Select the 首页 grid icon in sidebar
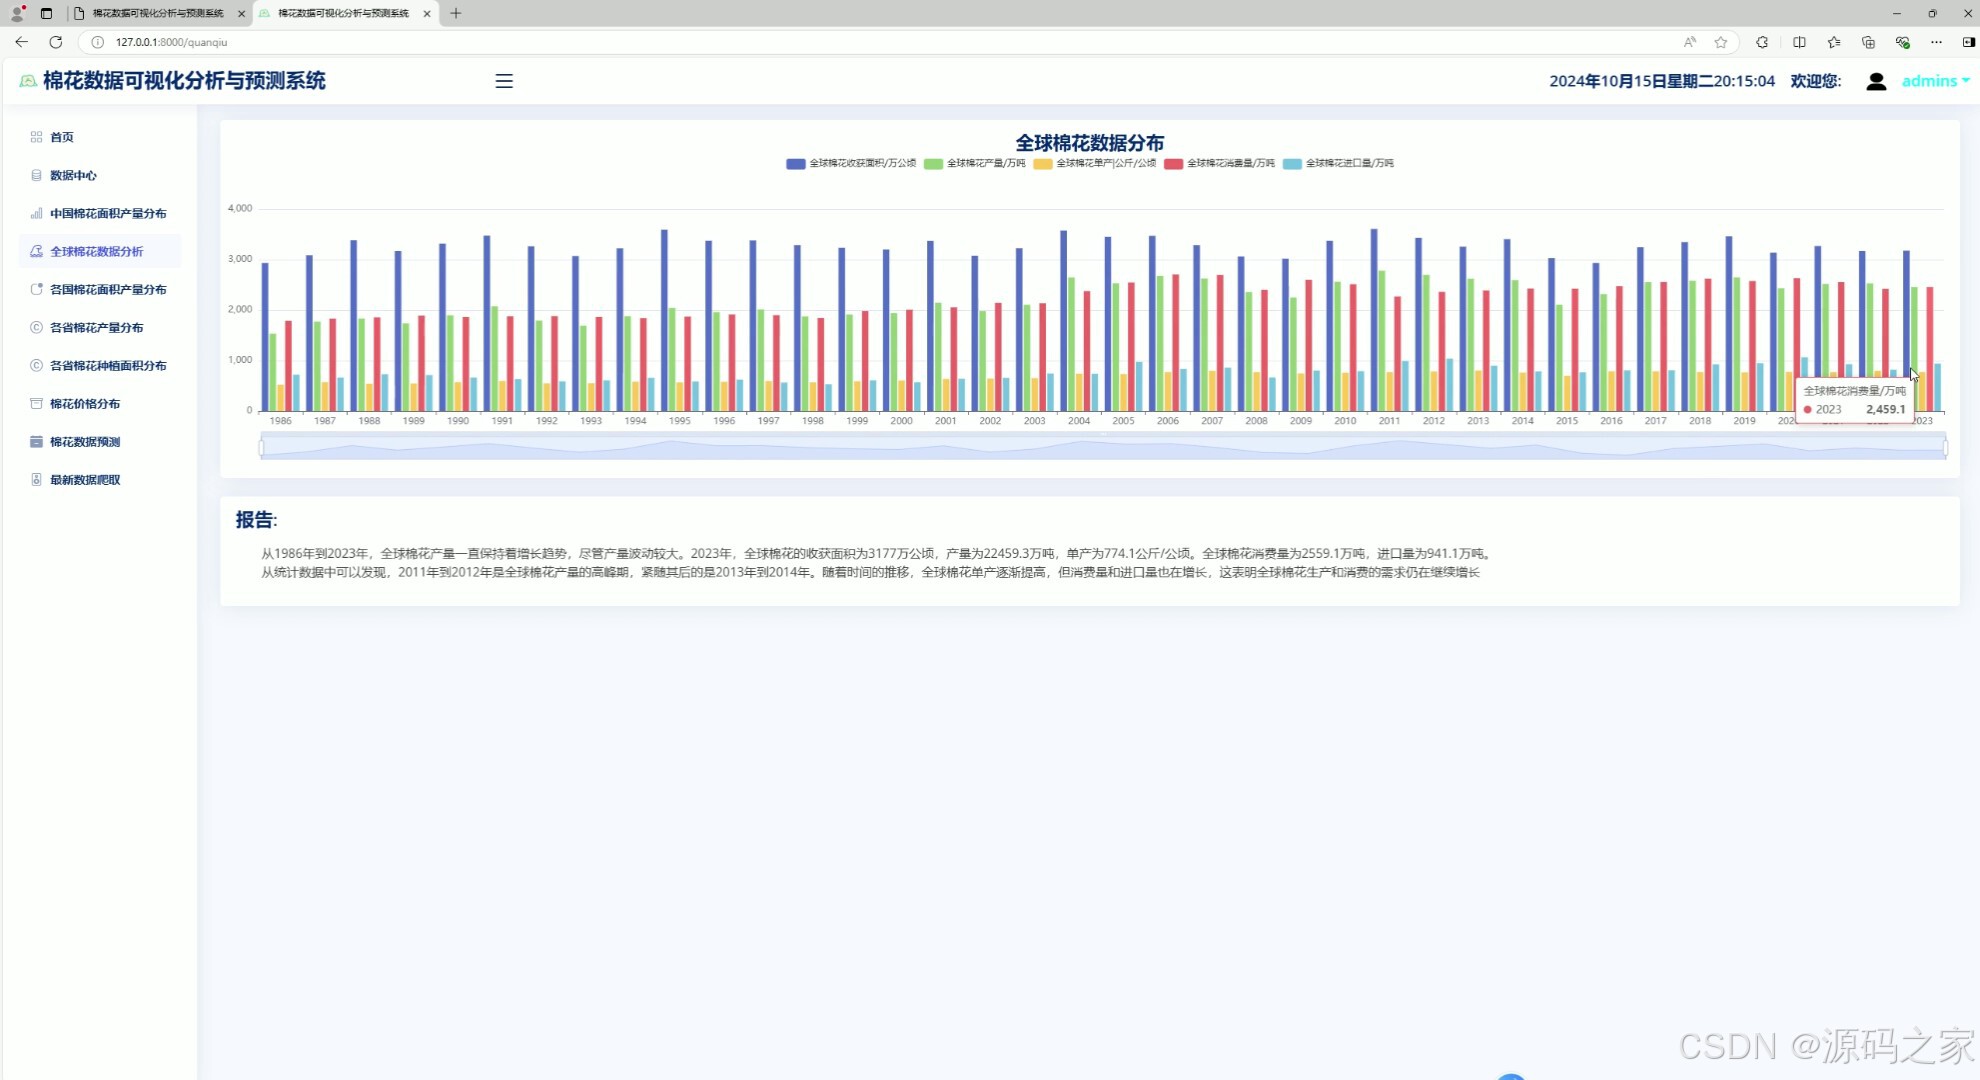 (36, 137)
